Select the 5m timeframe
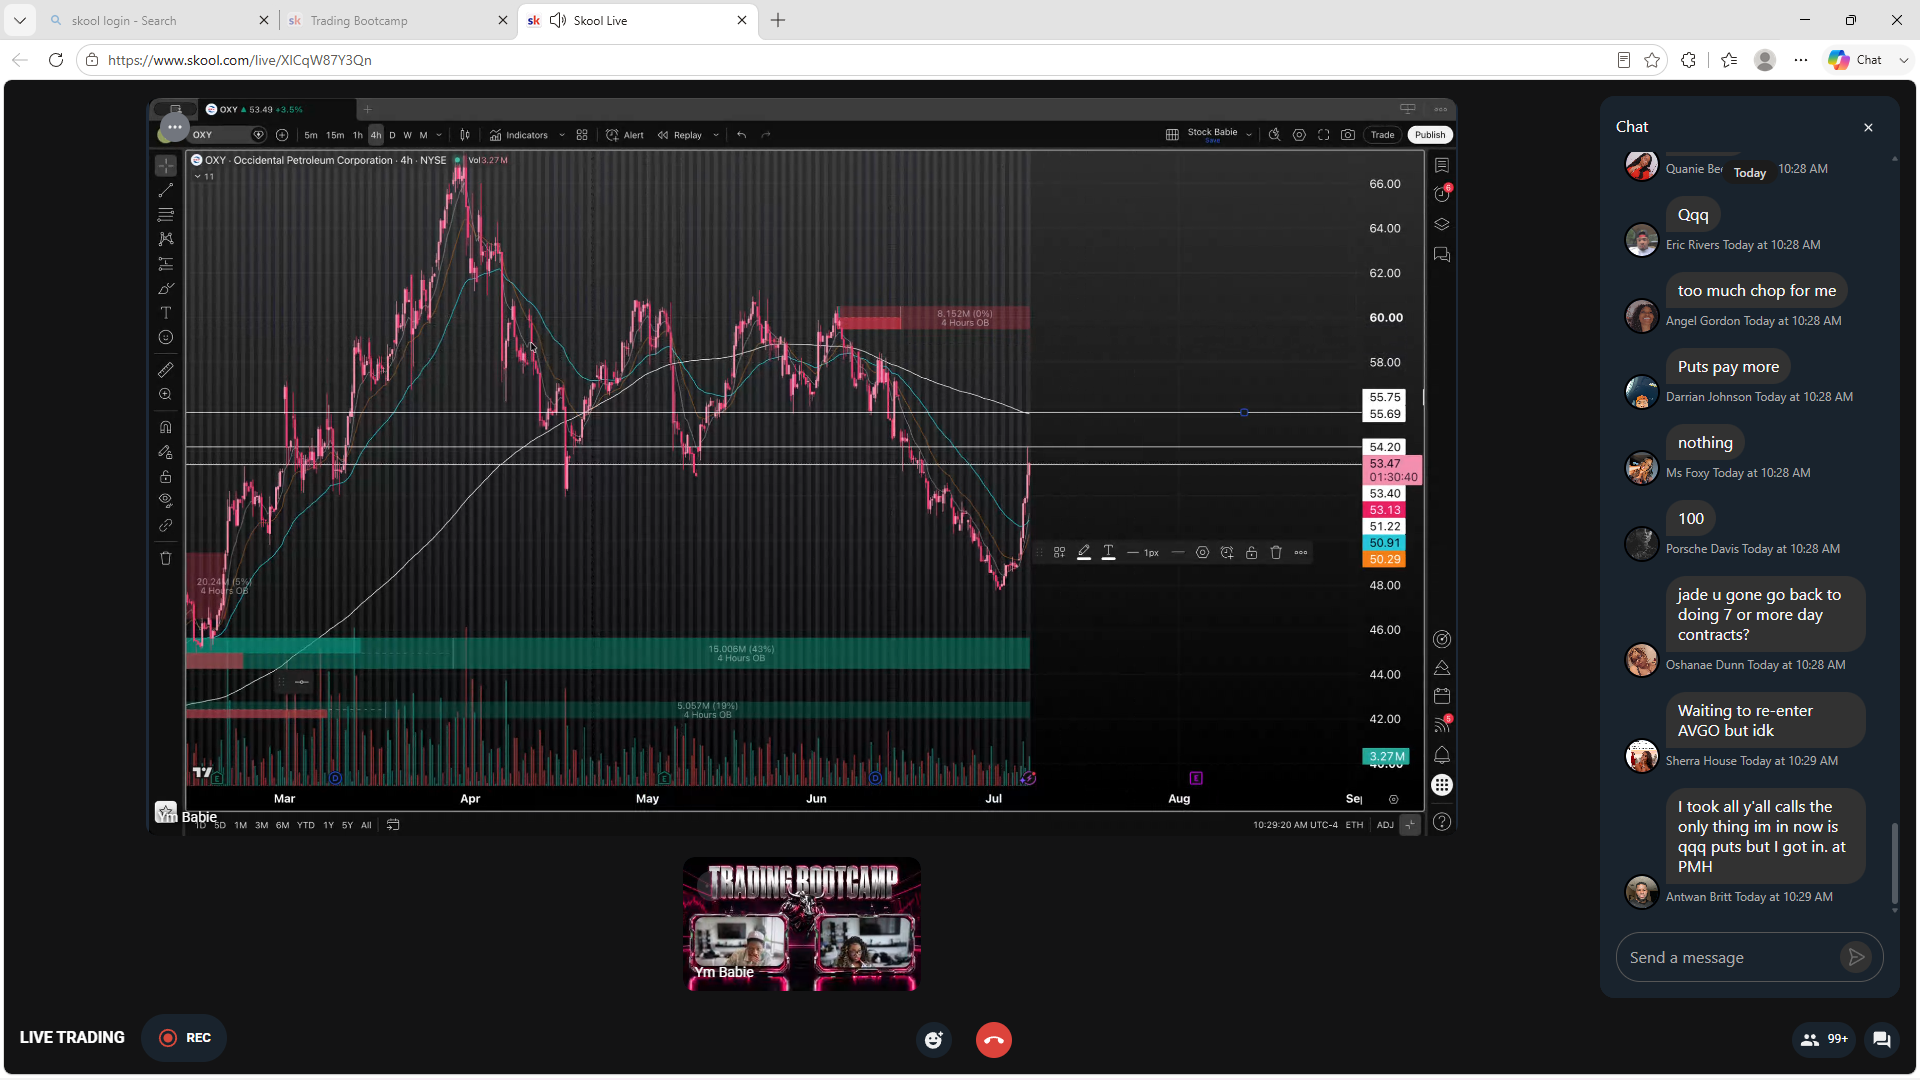This screenshot has width=1920, height=1080. 311,135
